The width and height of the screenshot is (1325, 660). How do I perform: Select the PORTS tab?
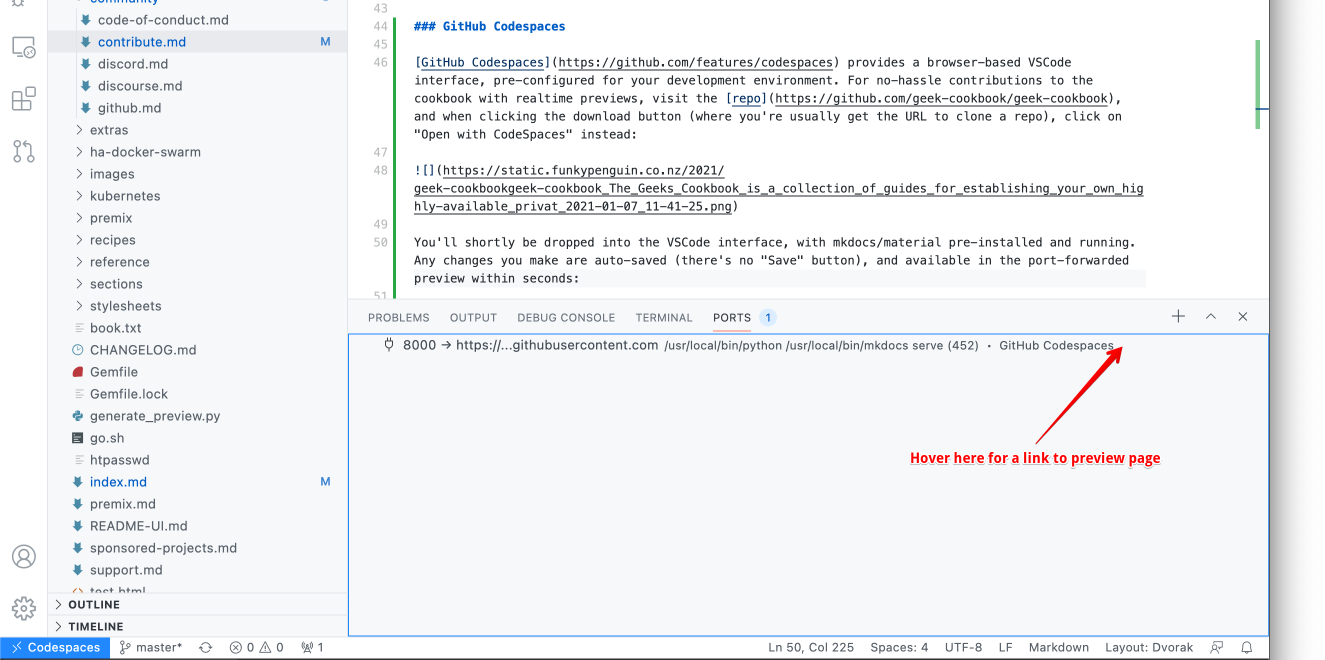pyautogui.click(x=732, y=318)
